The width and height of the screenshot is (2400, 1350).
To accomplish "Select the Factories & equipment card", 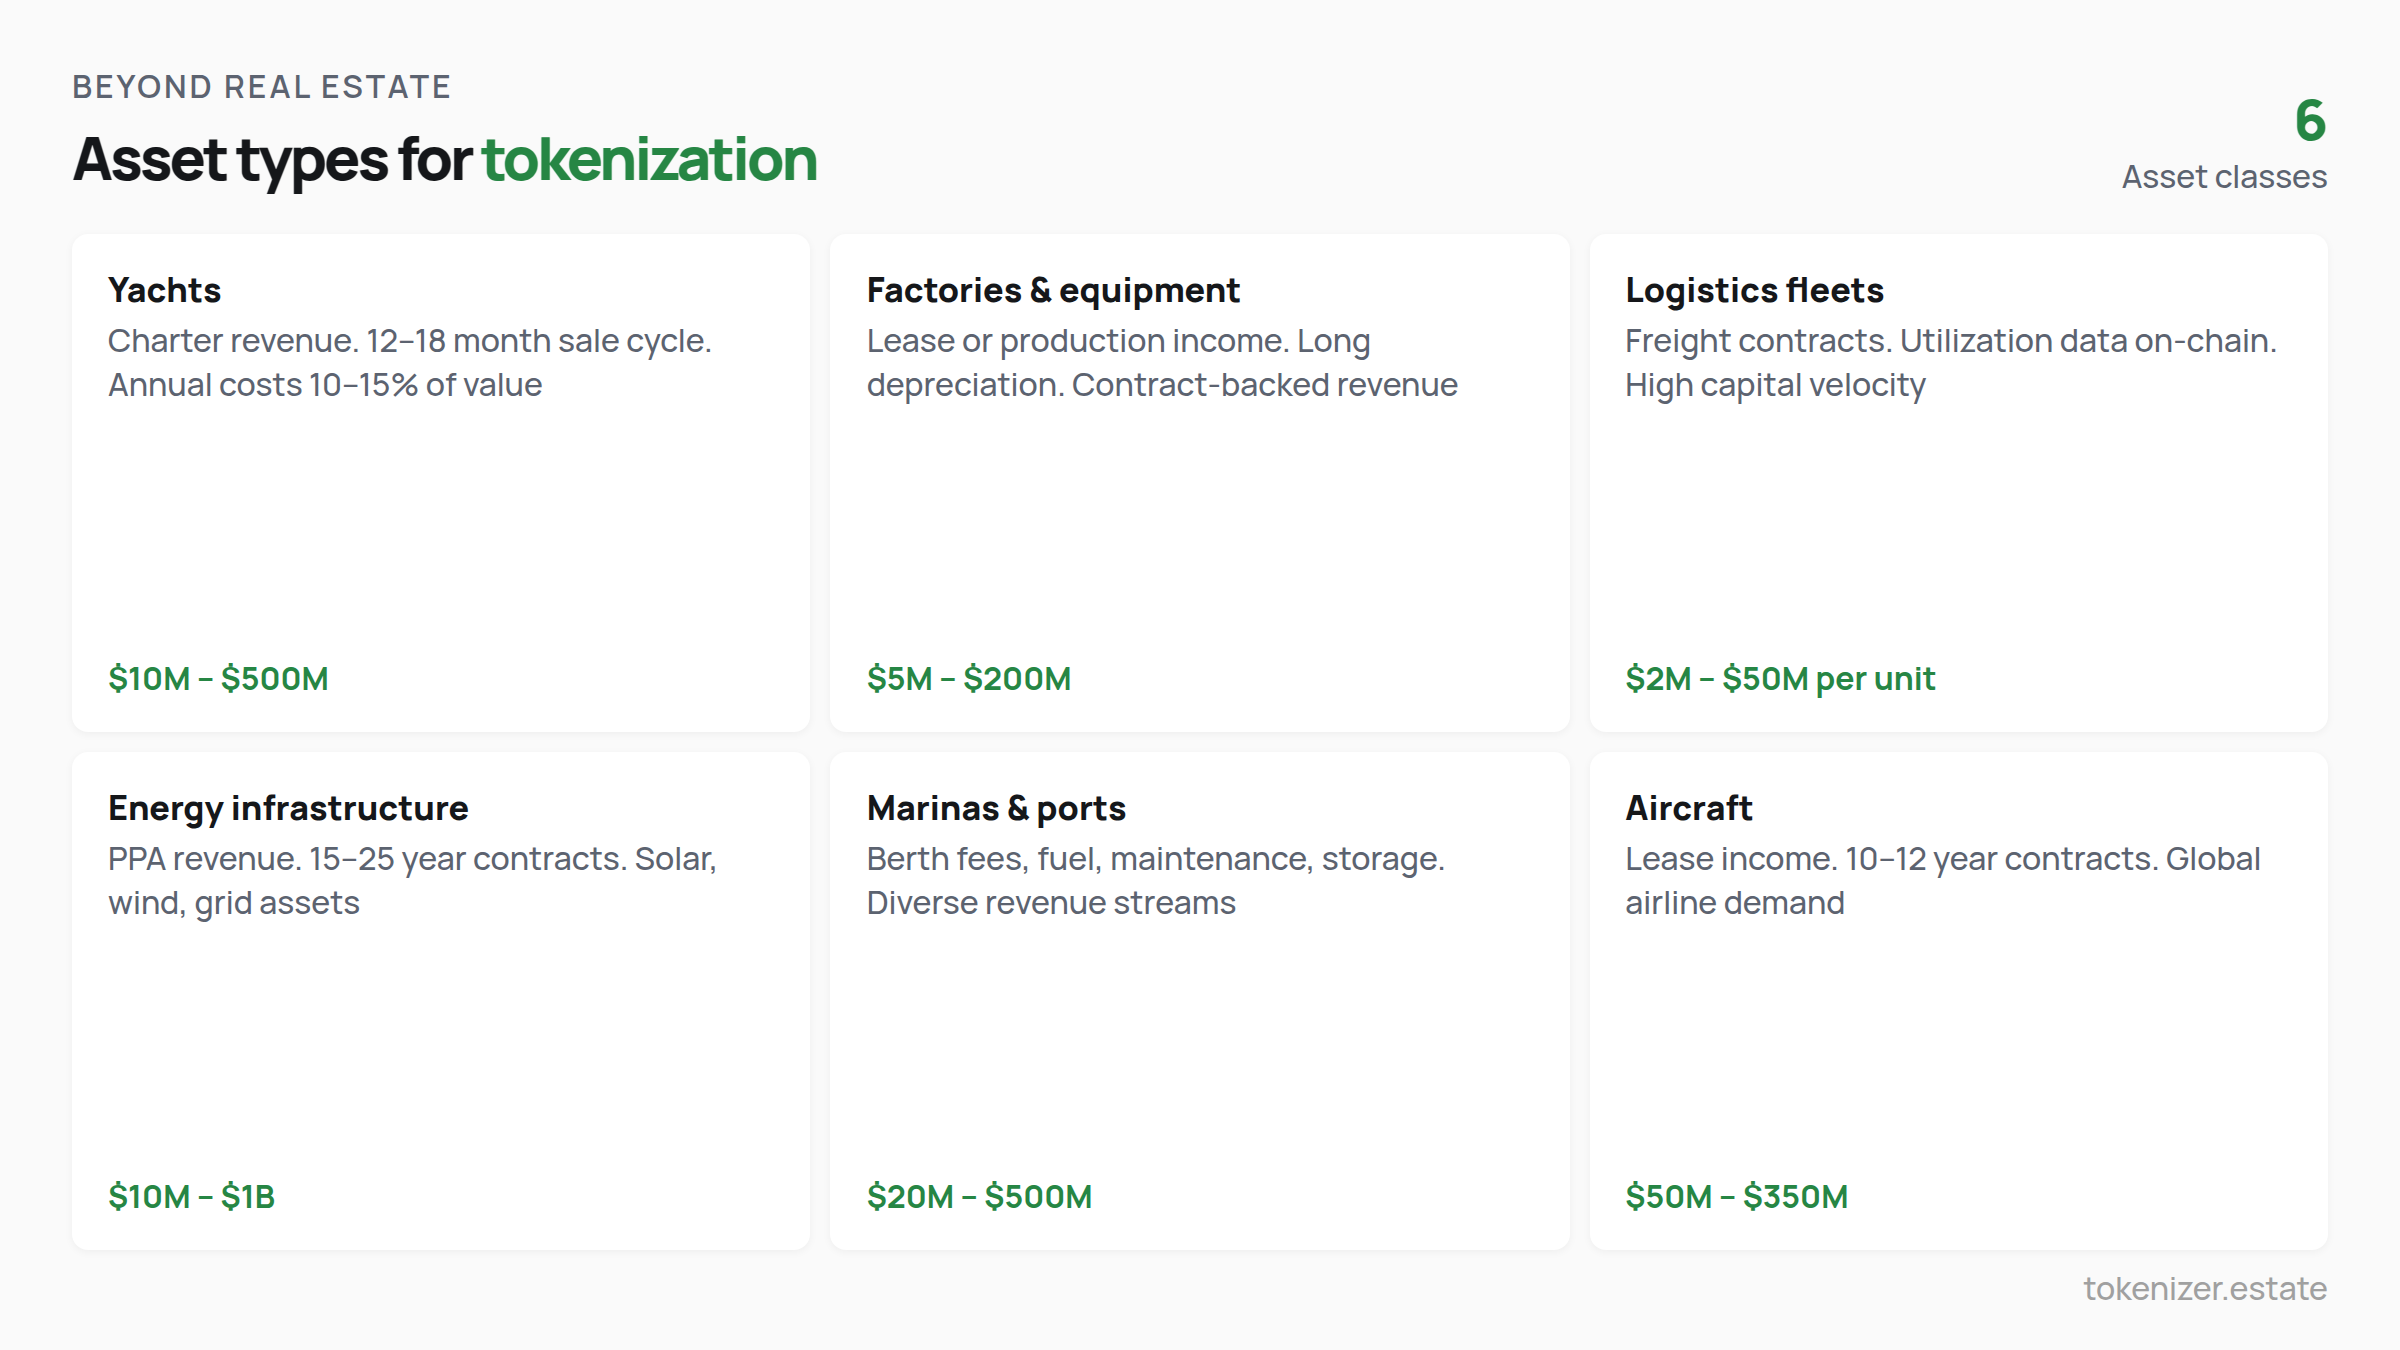I will click(x=1200, y=480).
